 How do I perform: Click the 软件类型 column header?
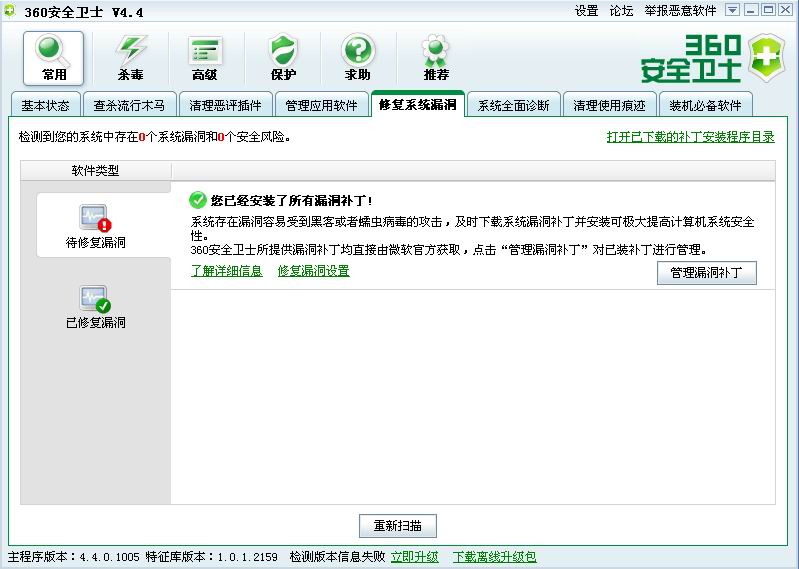95,170
